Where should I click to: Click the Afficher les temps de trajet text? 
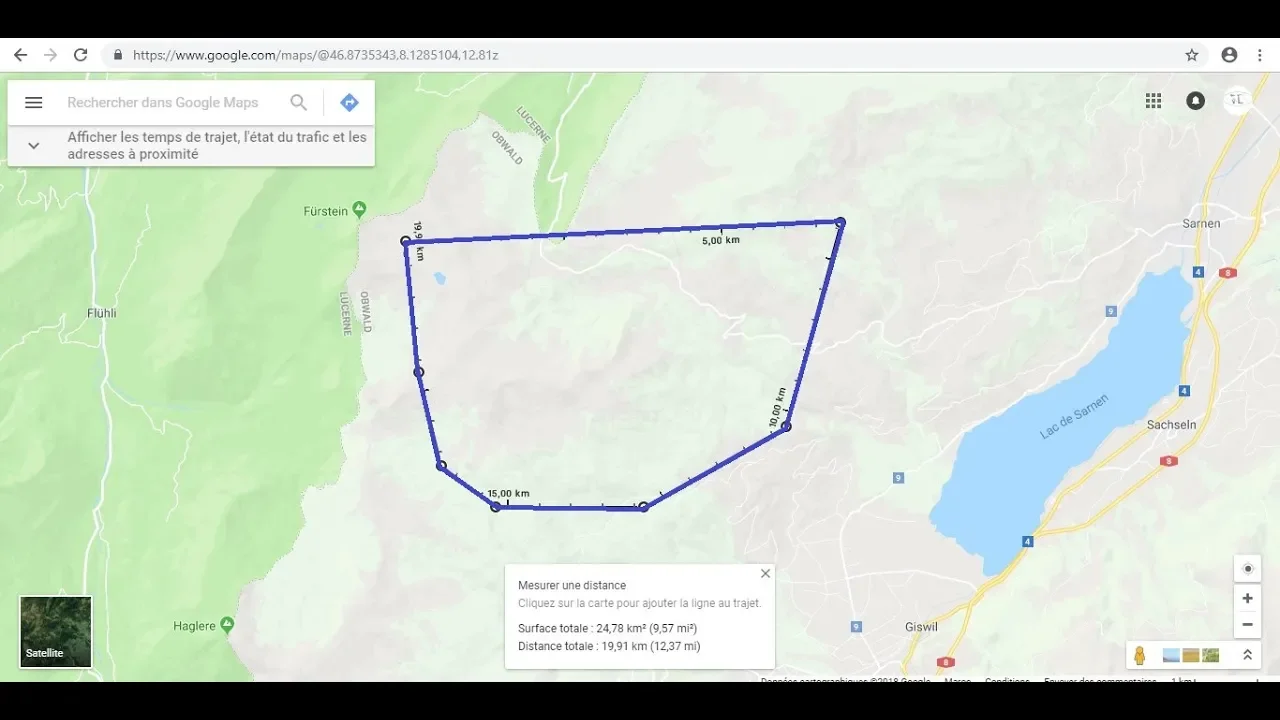coord(217,145)
